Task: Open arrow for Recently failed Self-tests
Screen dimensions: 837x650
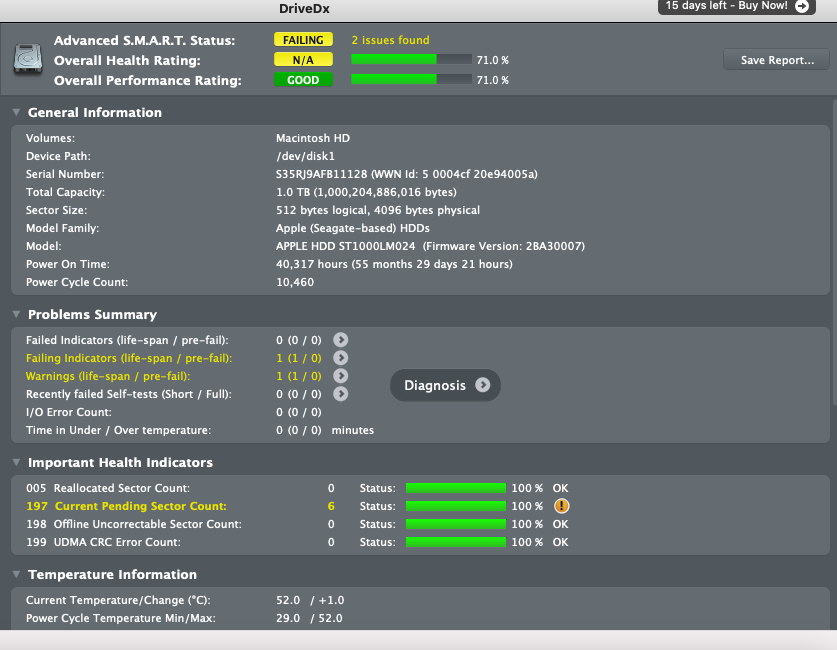Action: (x=341, y=394)
